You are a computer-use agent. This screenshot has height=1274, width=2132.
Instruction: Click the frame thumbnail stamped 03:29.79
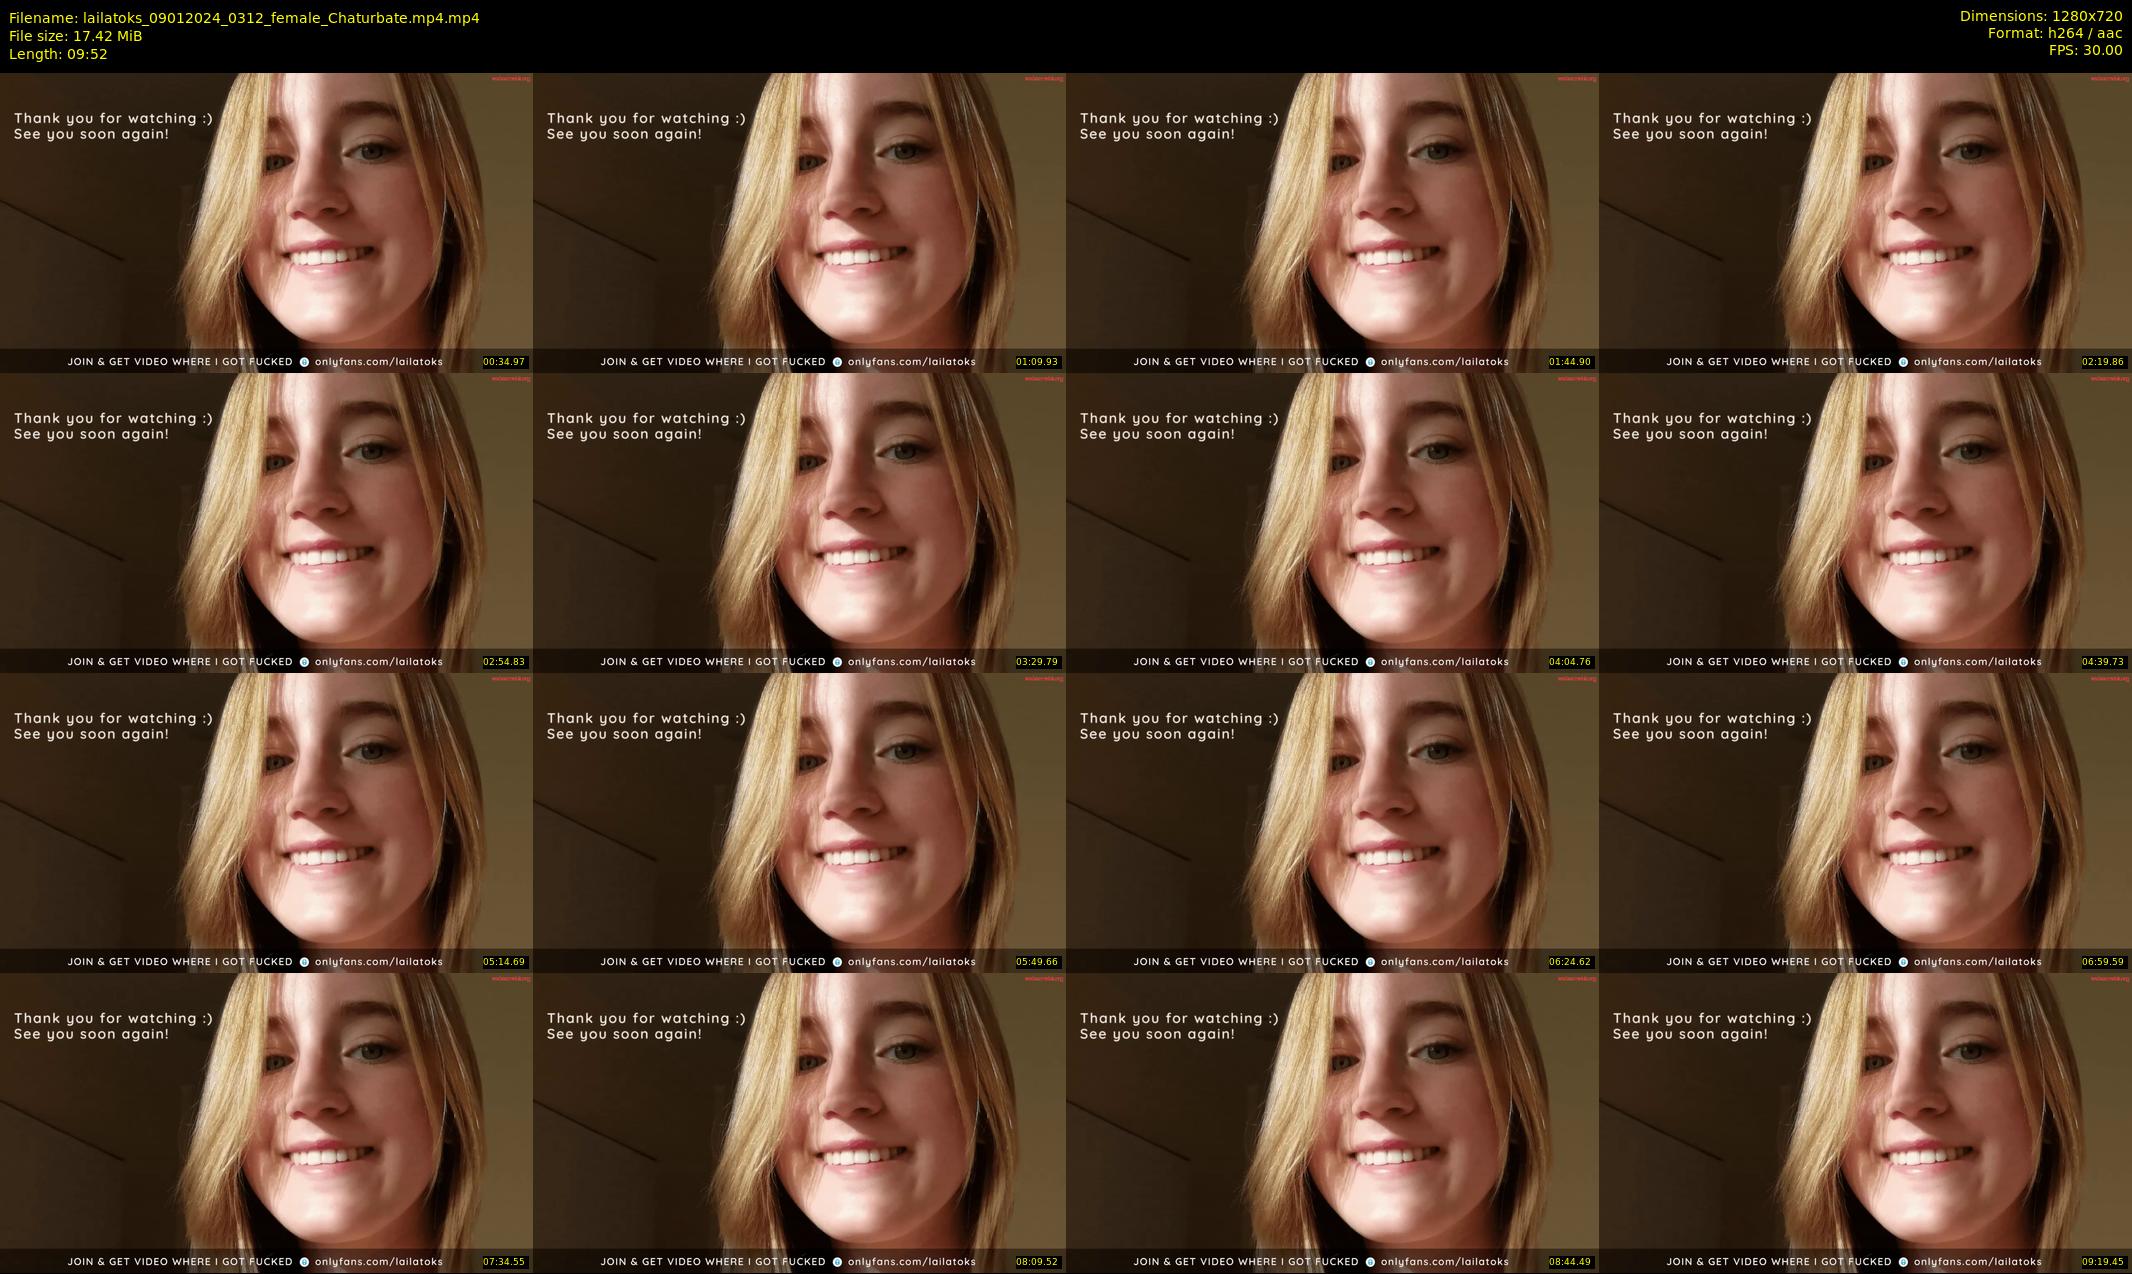point(799,522)
